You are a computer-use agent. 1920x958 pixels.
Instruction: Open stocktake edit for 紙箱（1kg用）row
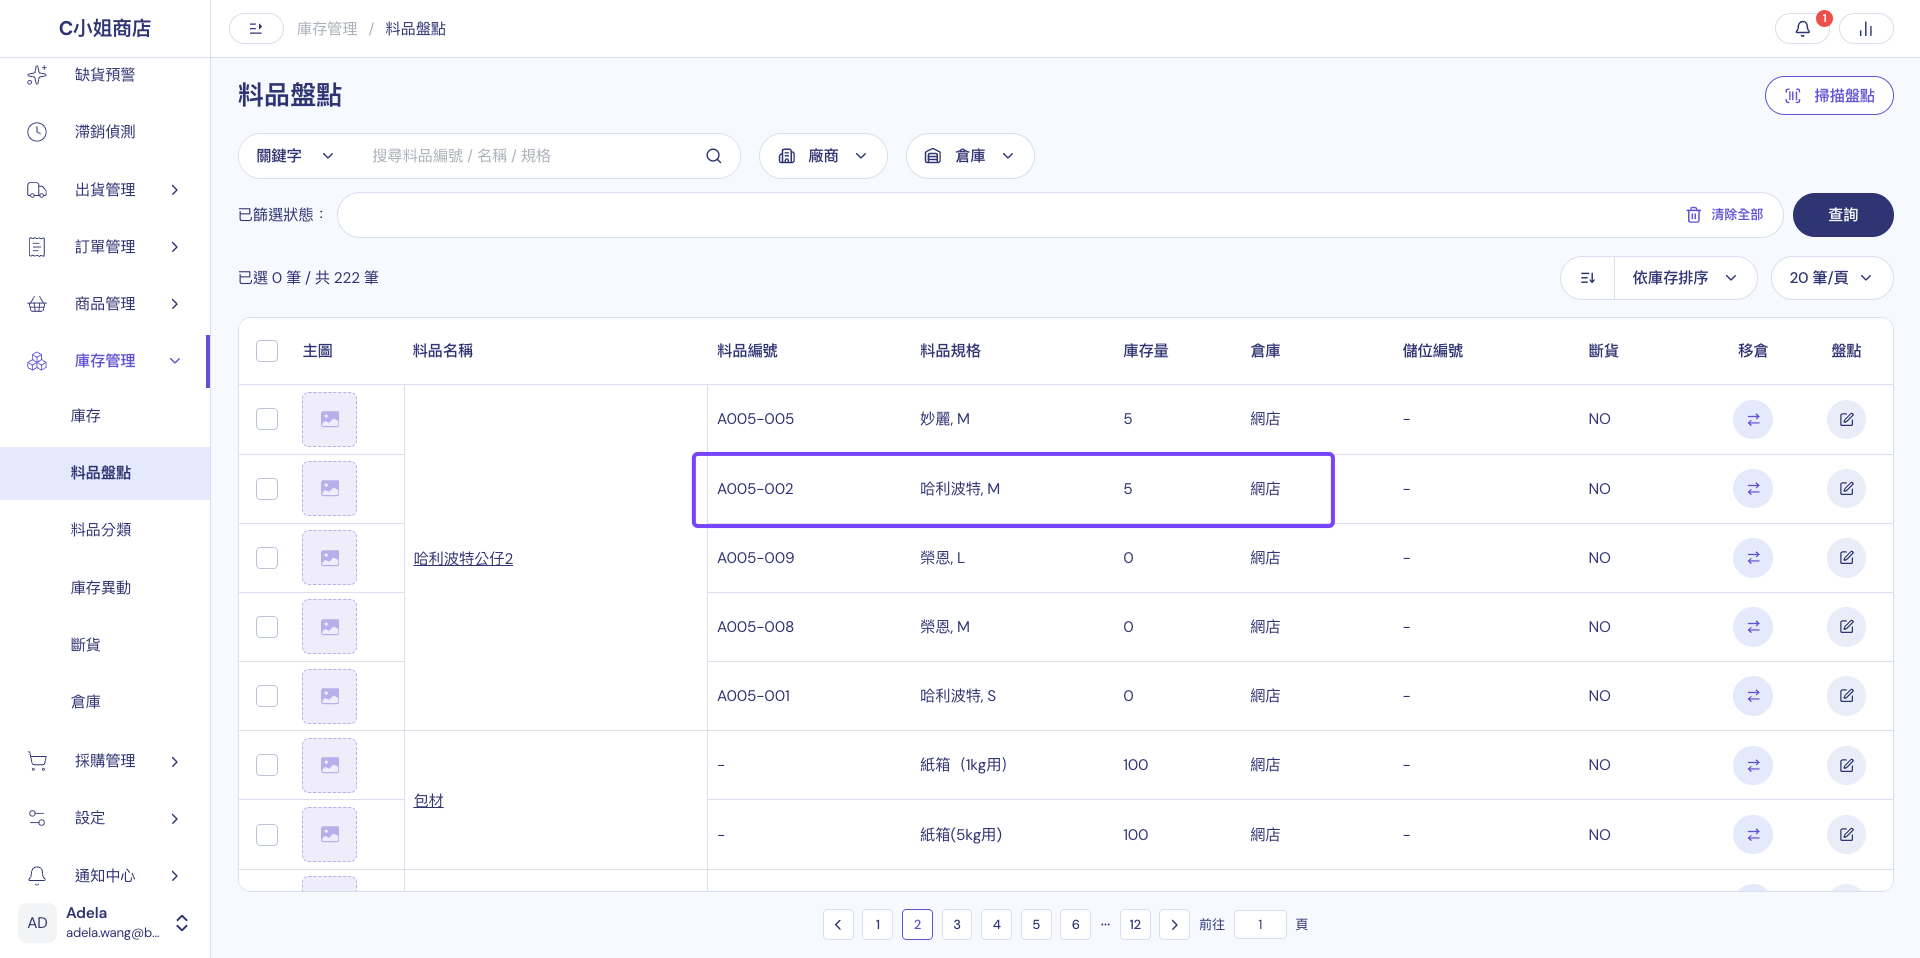pyautogui.click(x=1847, y=765)
